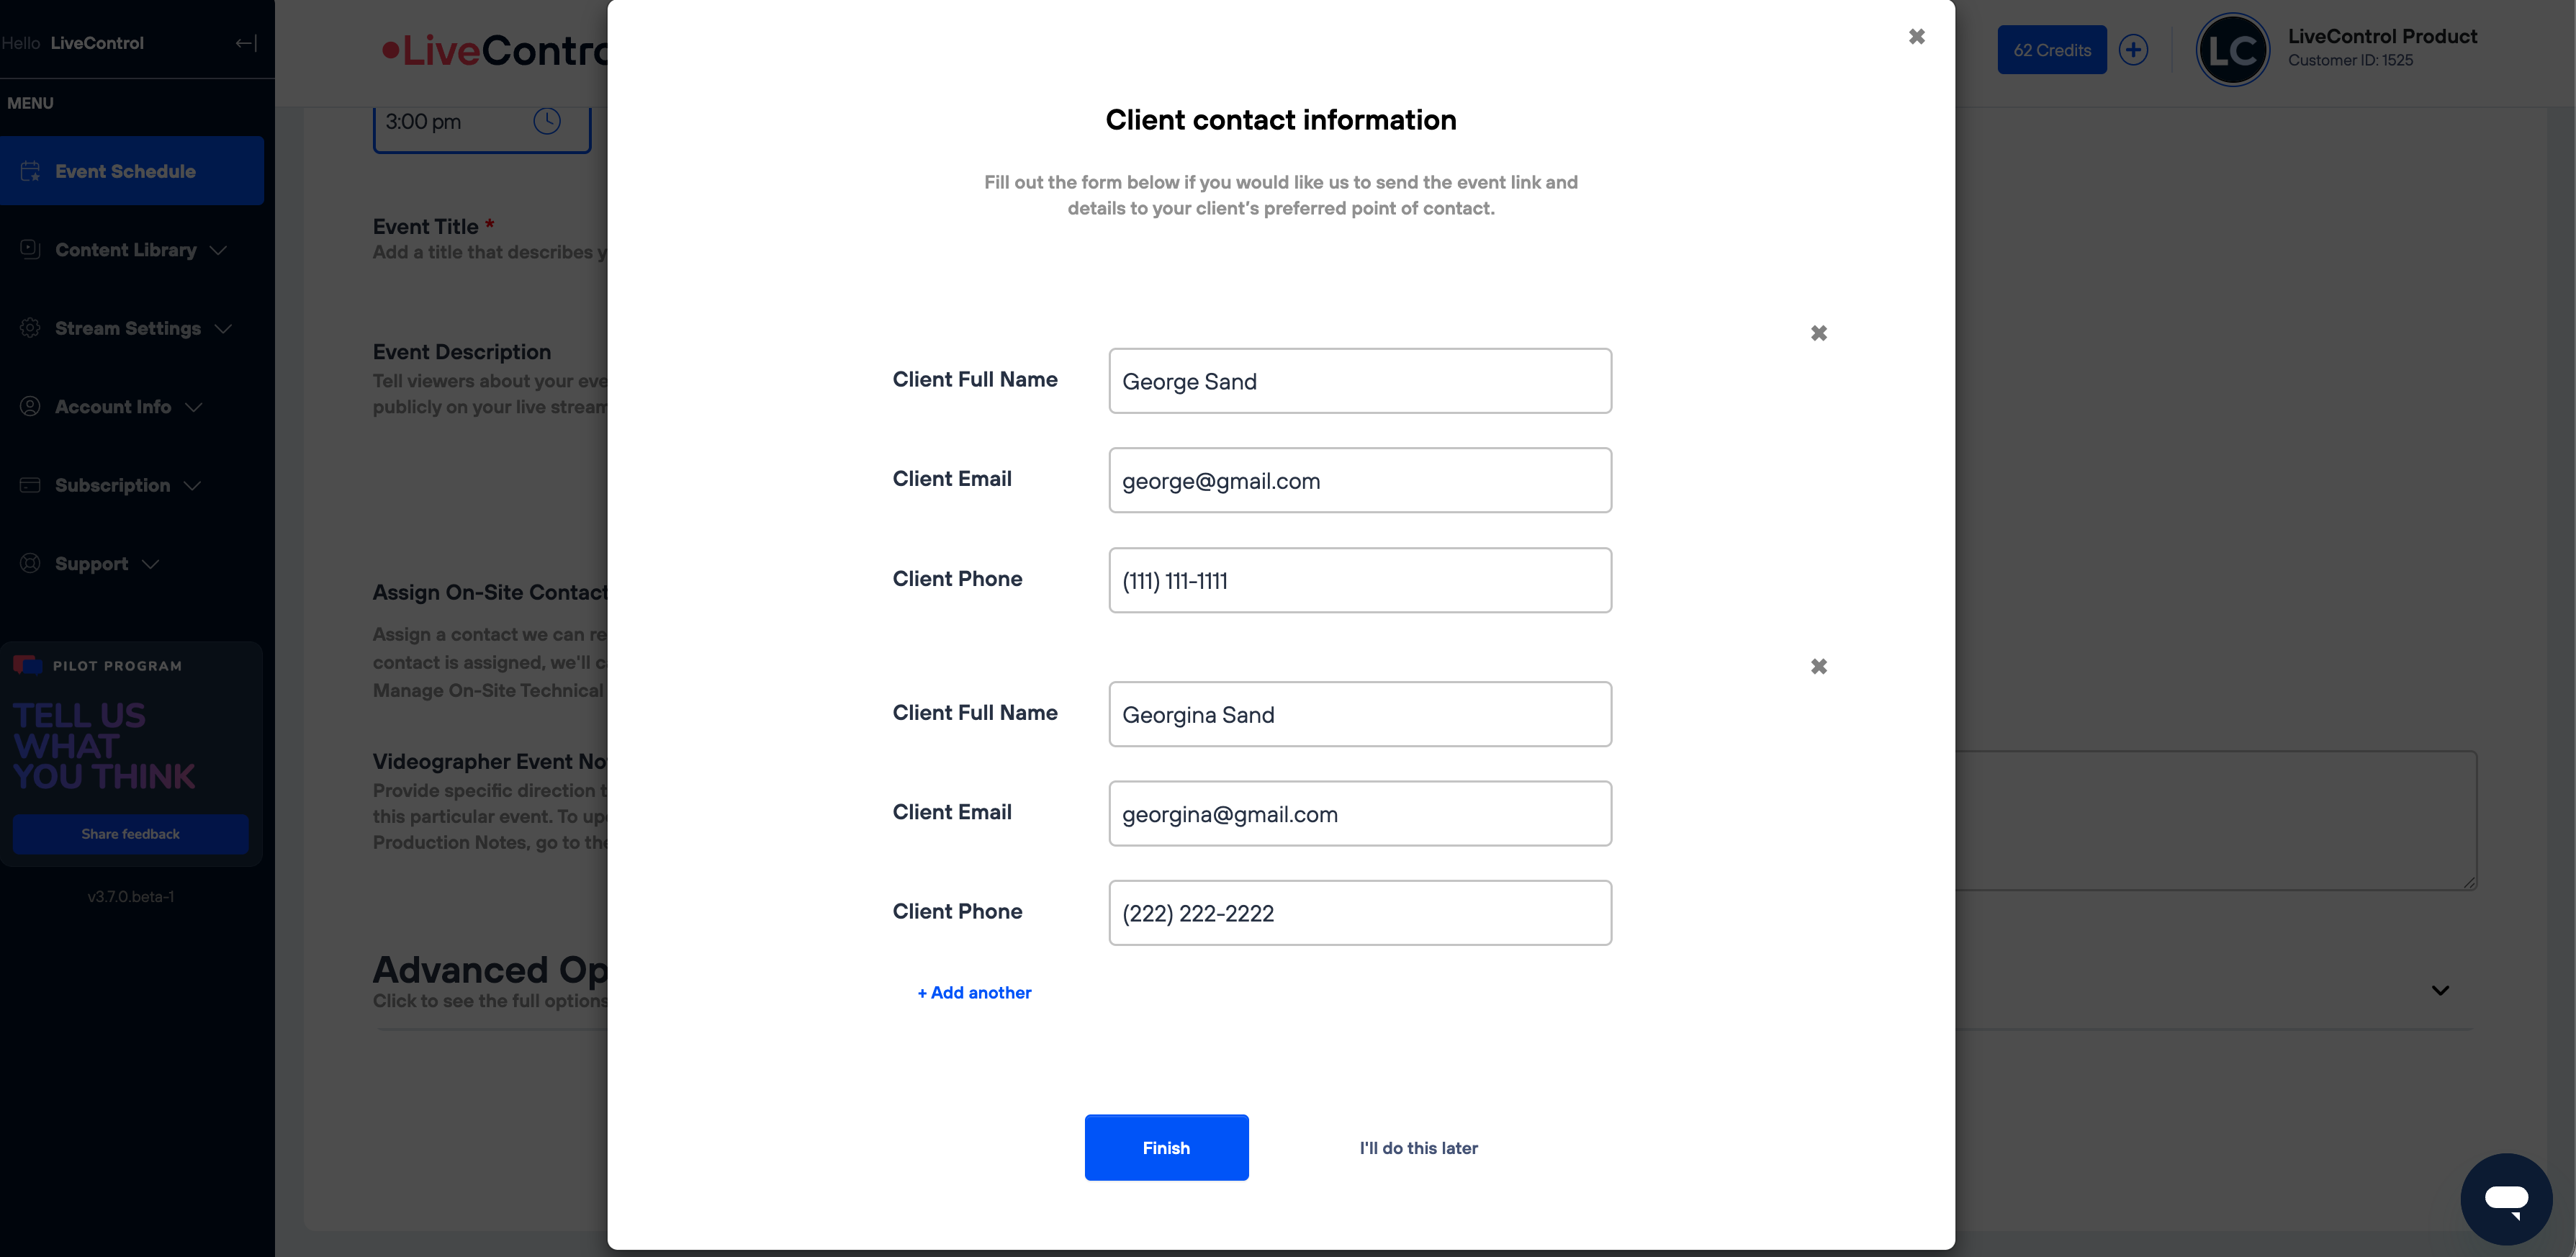2576x1257 pixels.
Task: Collapse the sidebar with arrow icon
Action: tap(246, 43)
